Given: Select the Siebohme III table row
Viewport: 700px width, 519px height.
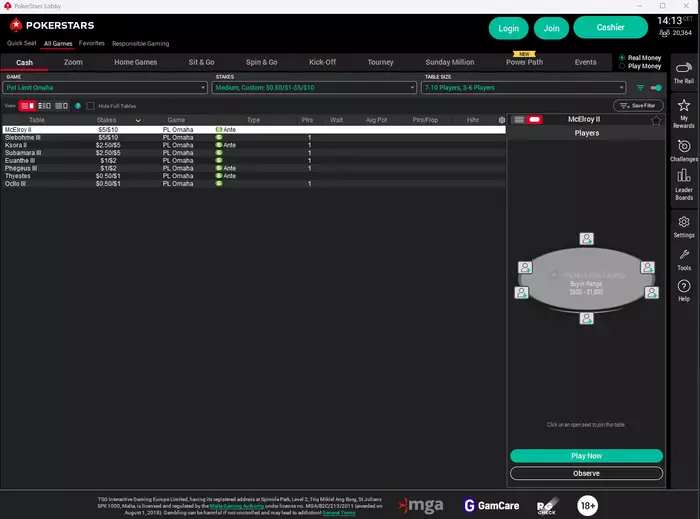Looking at the screenshot, I should point(254,137).
